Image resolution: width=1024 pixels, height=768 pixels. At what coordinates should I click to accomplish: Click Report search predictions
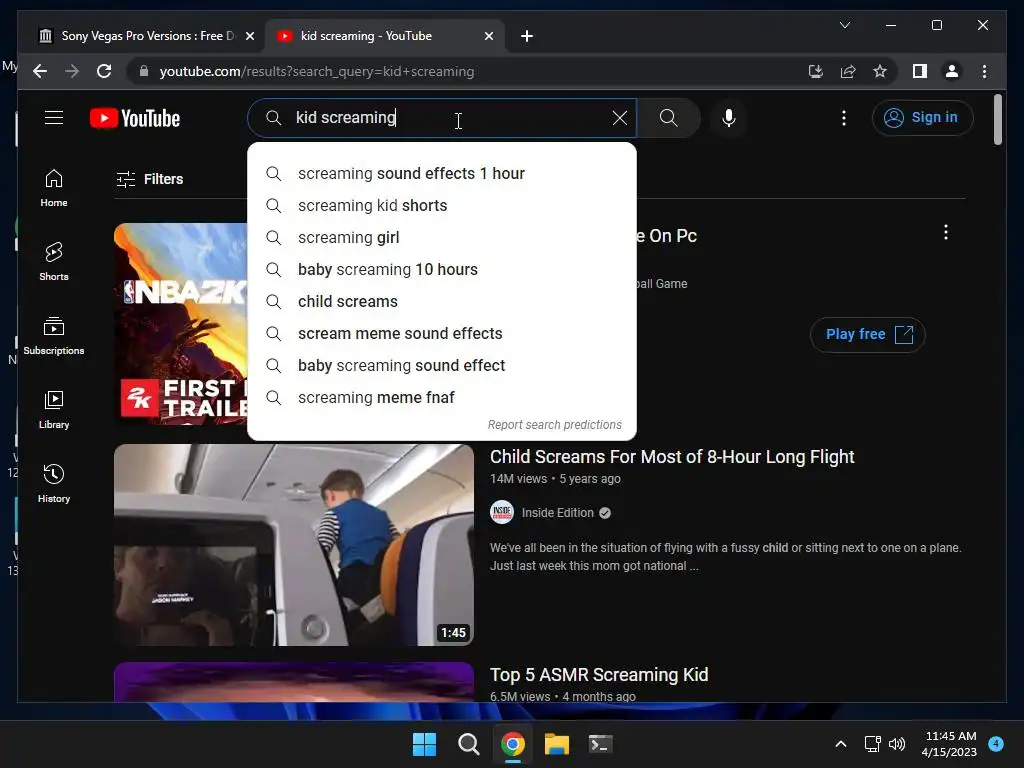554,424
